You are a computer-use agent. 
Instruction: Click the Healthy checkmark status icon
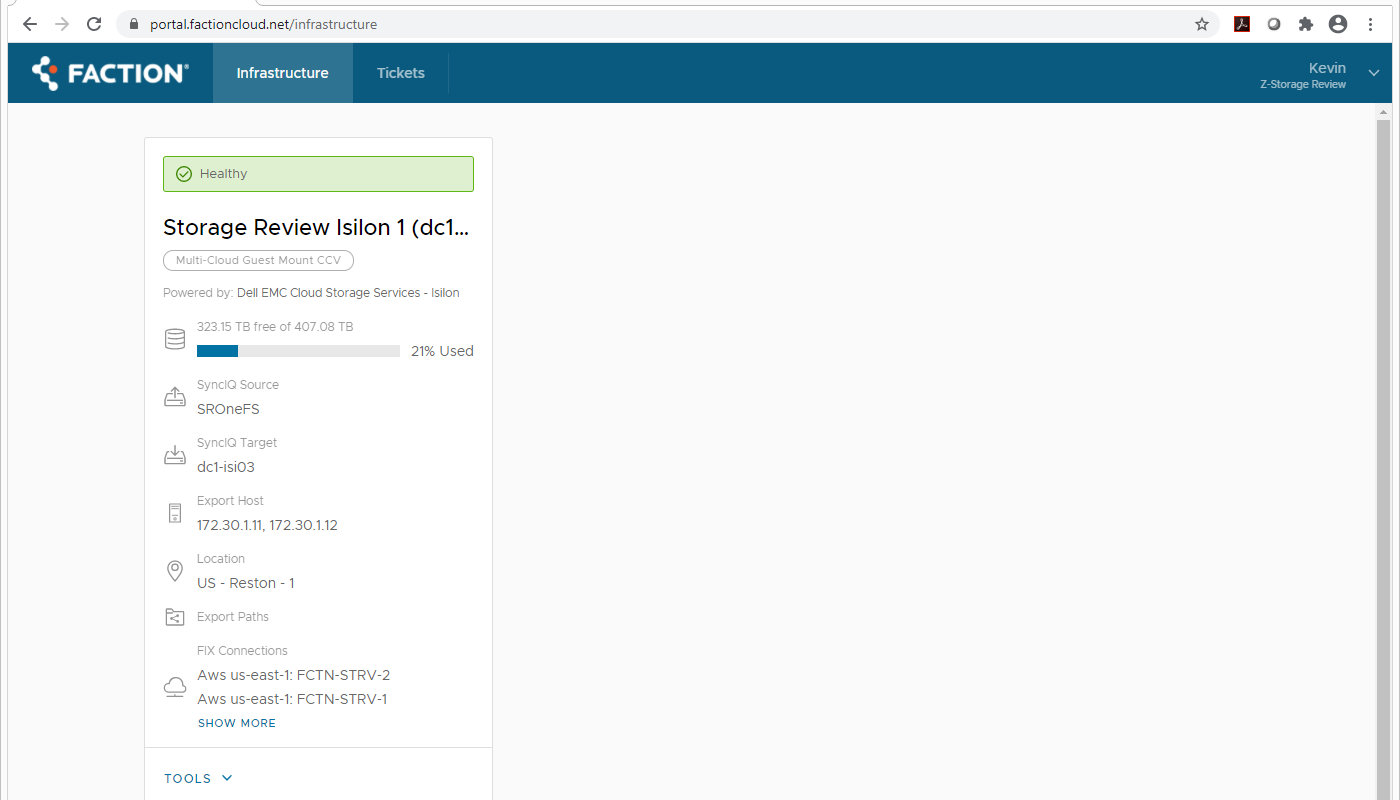tap(184, 174)
